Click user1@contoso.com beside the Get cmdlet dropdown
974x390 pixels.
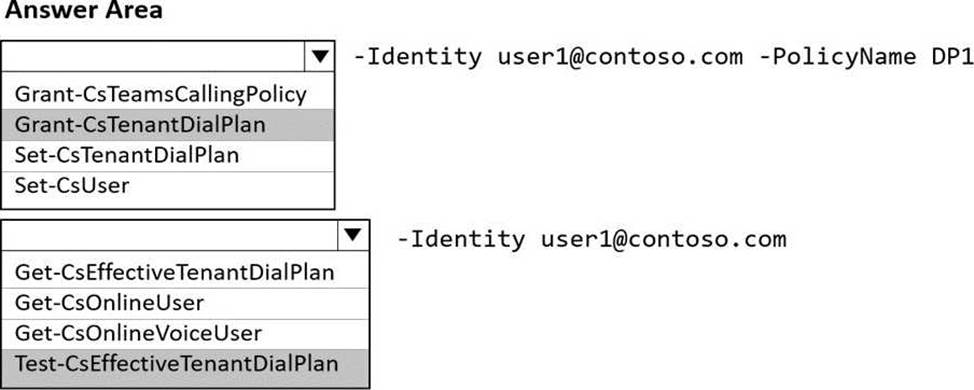663,238
